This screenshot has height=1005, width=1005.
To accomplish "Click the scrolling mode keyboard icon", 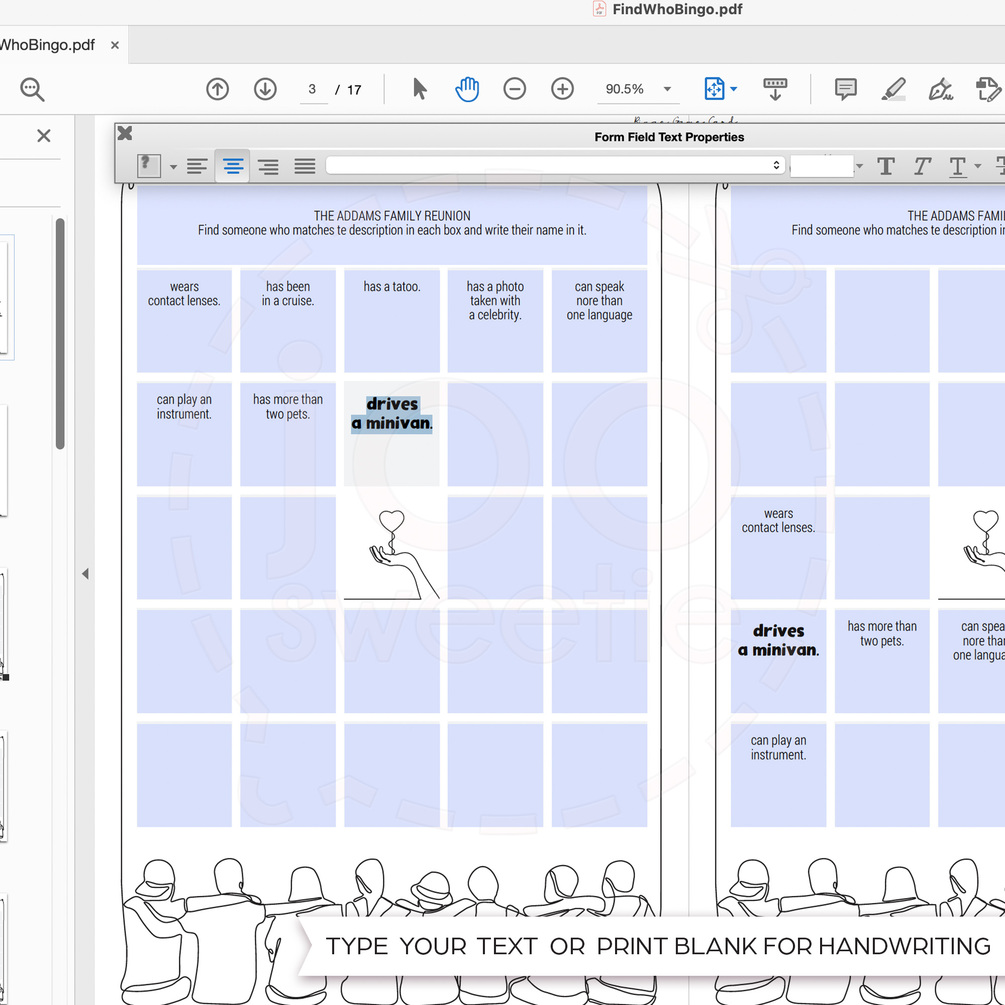I will pos(775,89).
